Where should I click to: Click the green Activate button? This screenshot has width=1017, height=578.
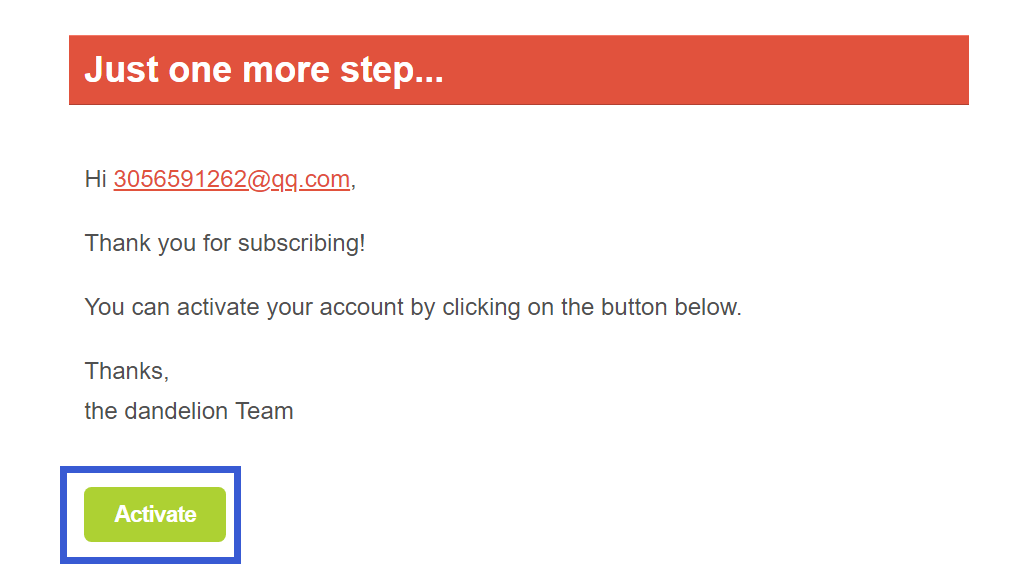[x=155, y=514]
